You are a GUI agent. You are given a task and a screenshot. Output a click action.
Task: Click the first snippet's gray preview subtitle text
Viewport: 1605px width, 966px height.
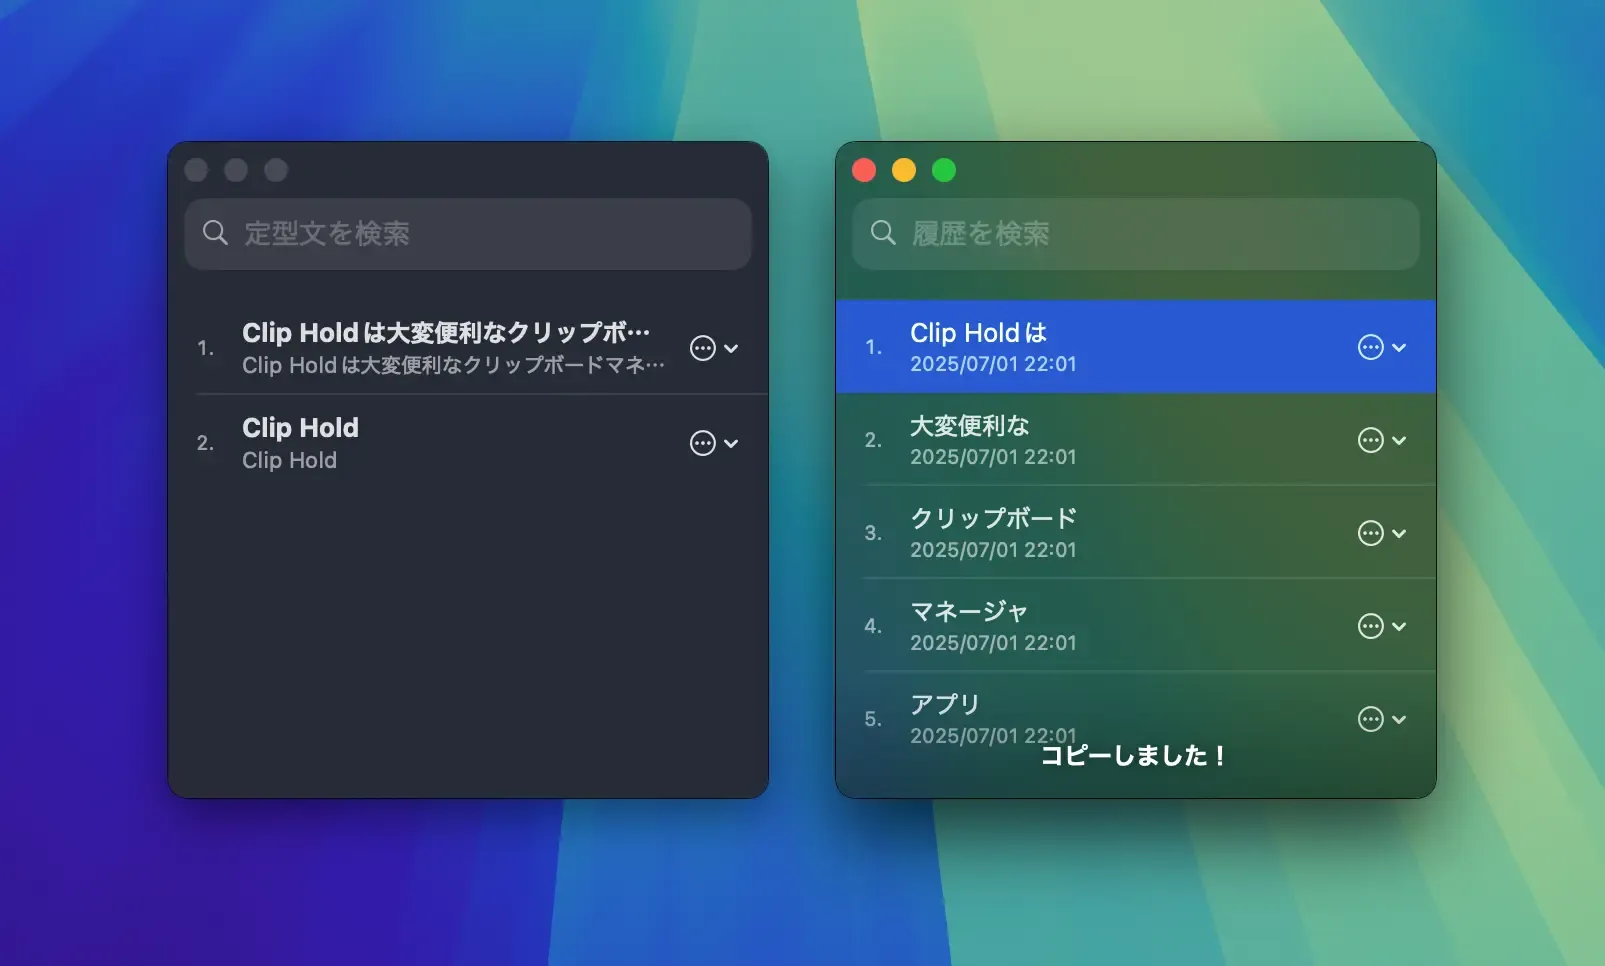[453, 365]
